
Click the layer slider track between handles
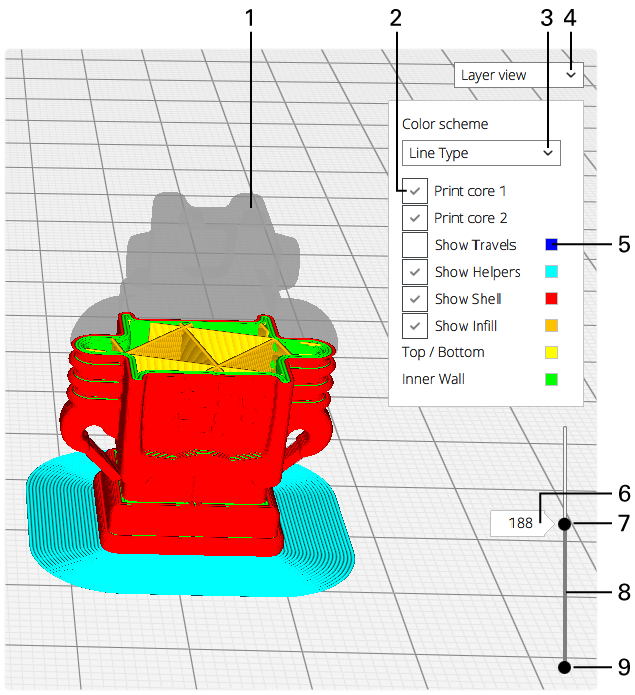(565, 595)
